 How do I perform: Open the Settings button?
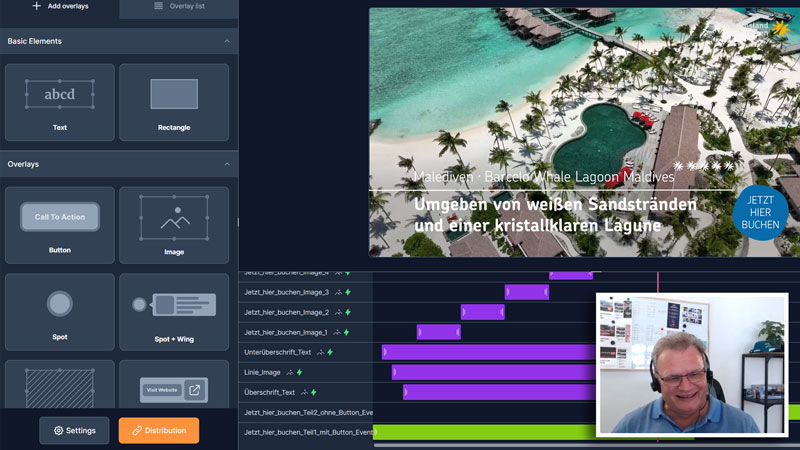pyautogui.click(x=75, y=430)
